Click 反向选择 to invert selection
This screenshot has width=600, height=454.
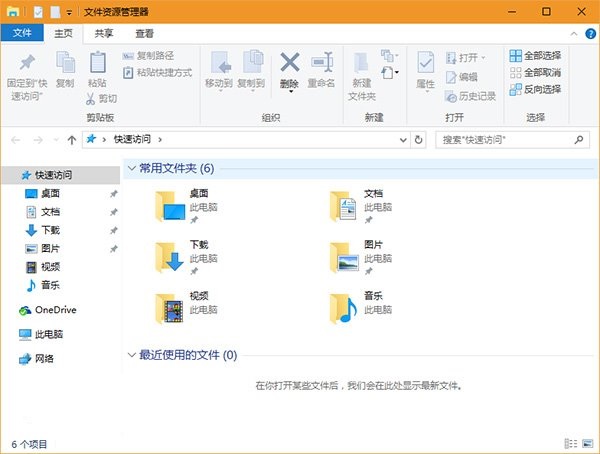coord(535,90)
